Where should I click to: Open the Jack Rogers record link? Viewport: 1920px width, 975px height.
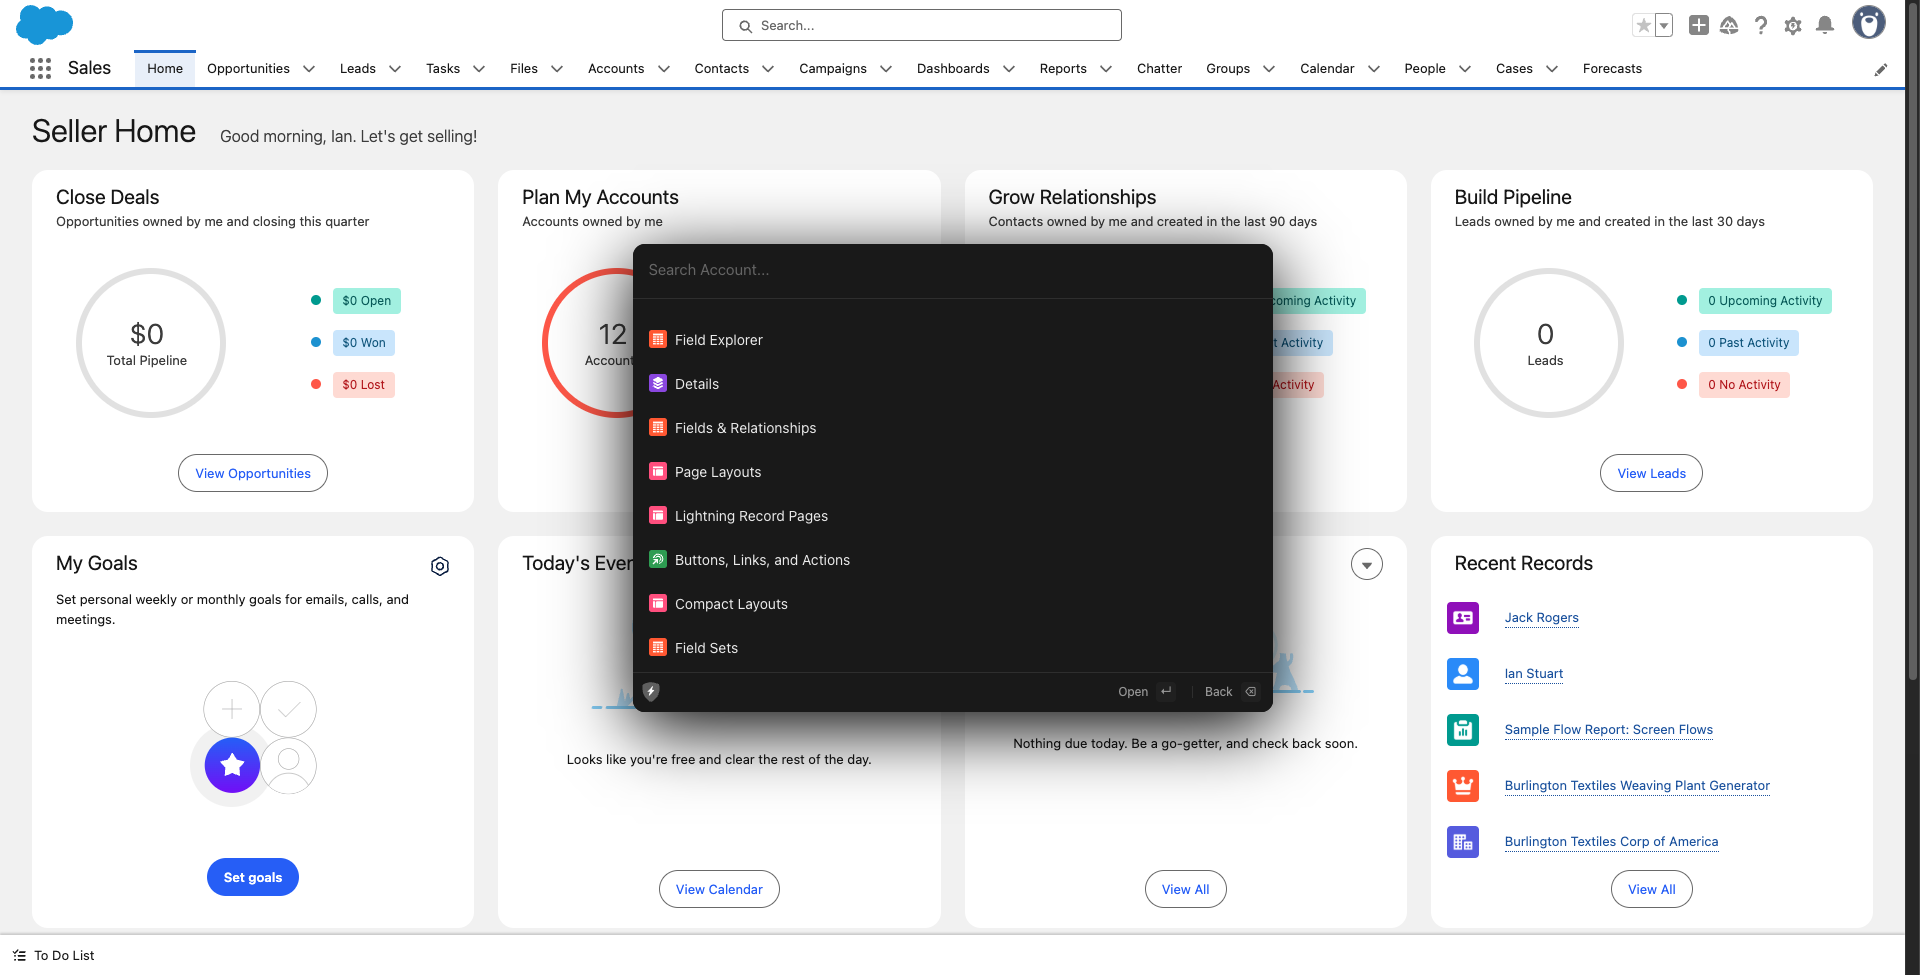point(1541,618)
